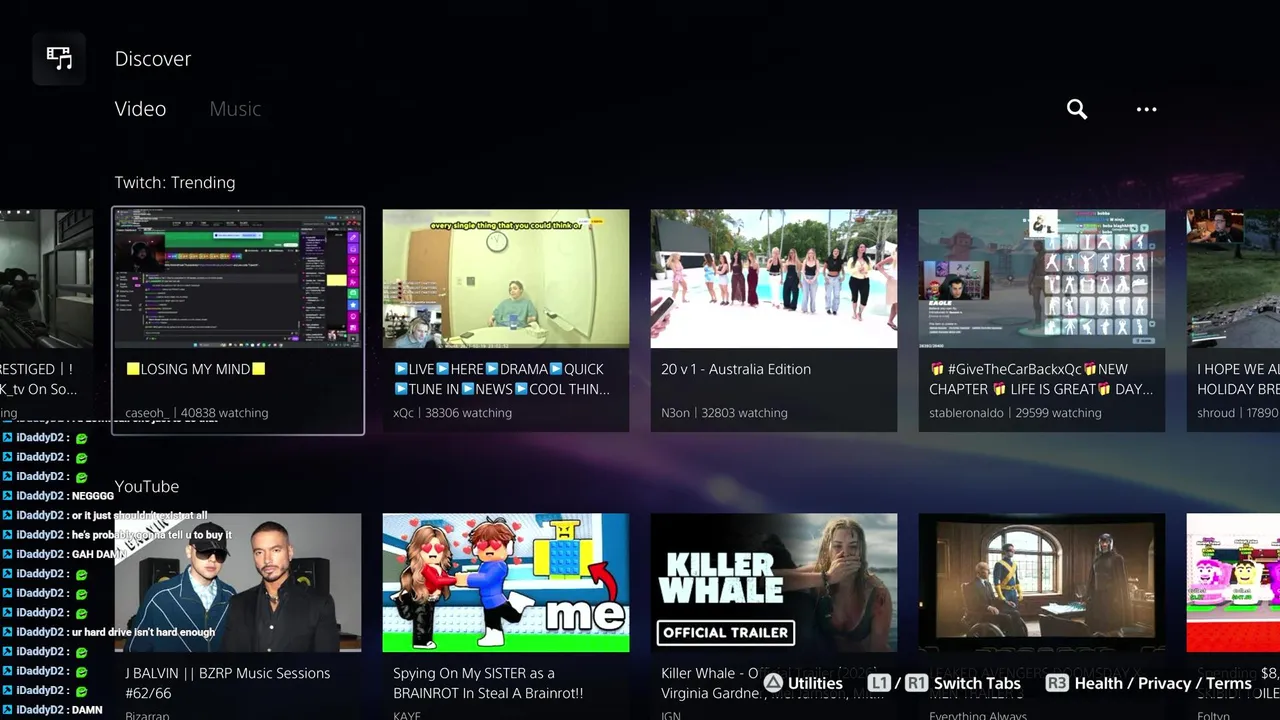This screenshot has height=720, width=1280.
Task: Open the partially visible PRESTIGED stream card
Action: click(46, 320)
